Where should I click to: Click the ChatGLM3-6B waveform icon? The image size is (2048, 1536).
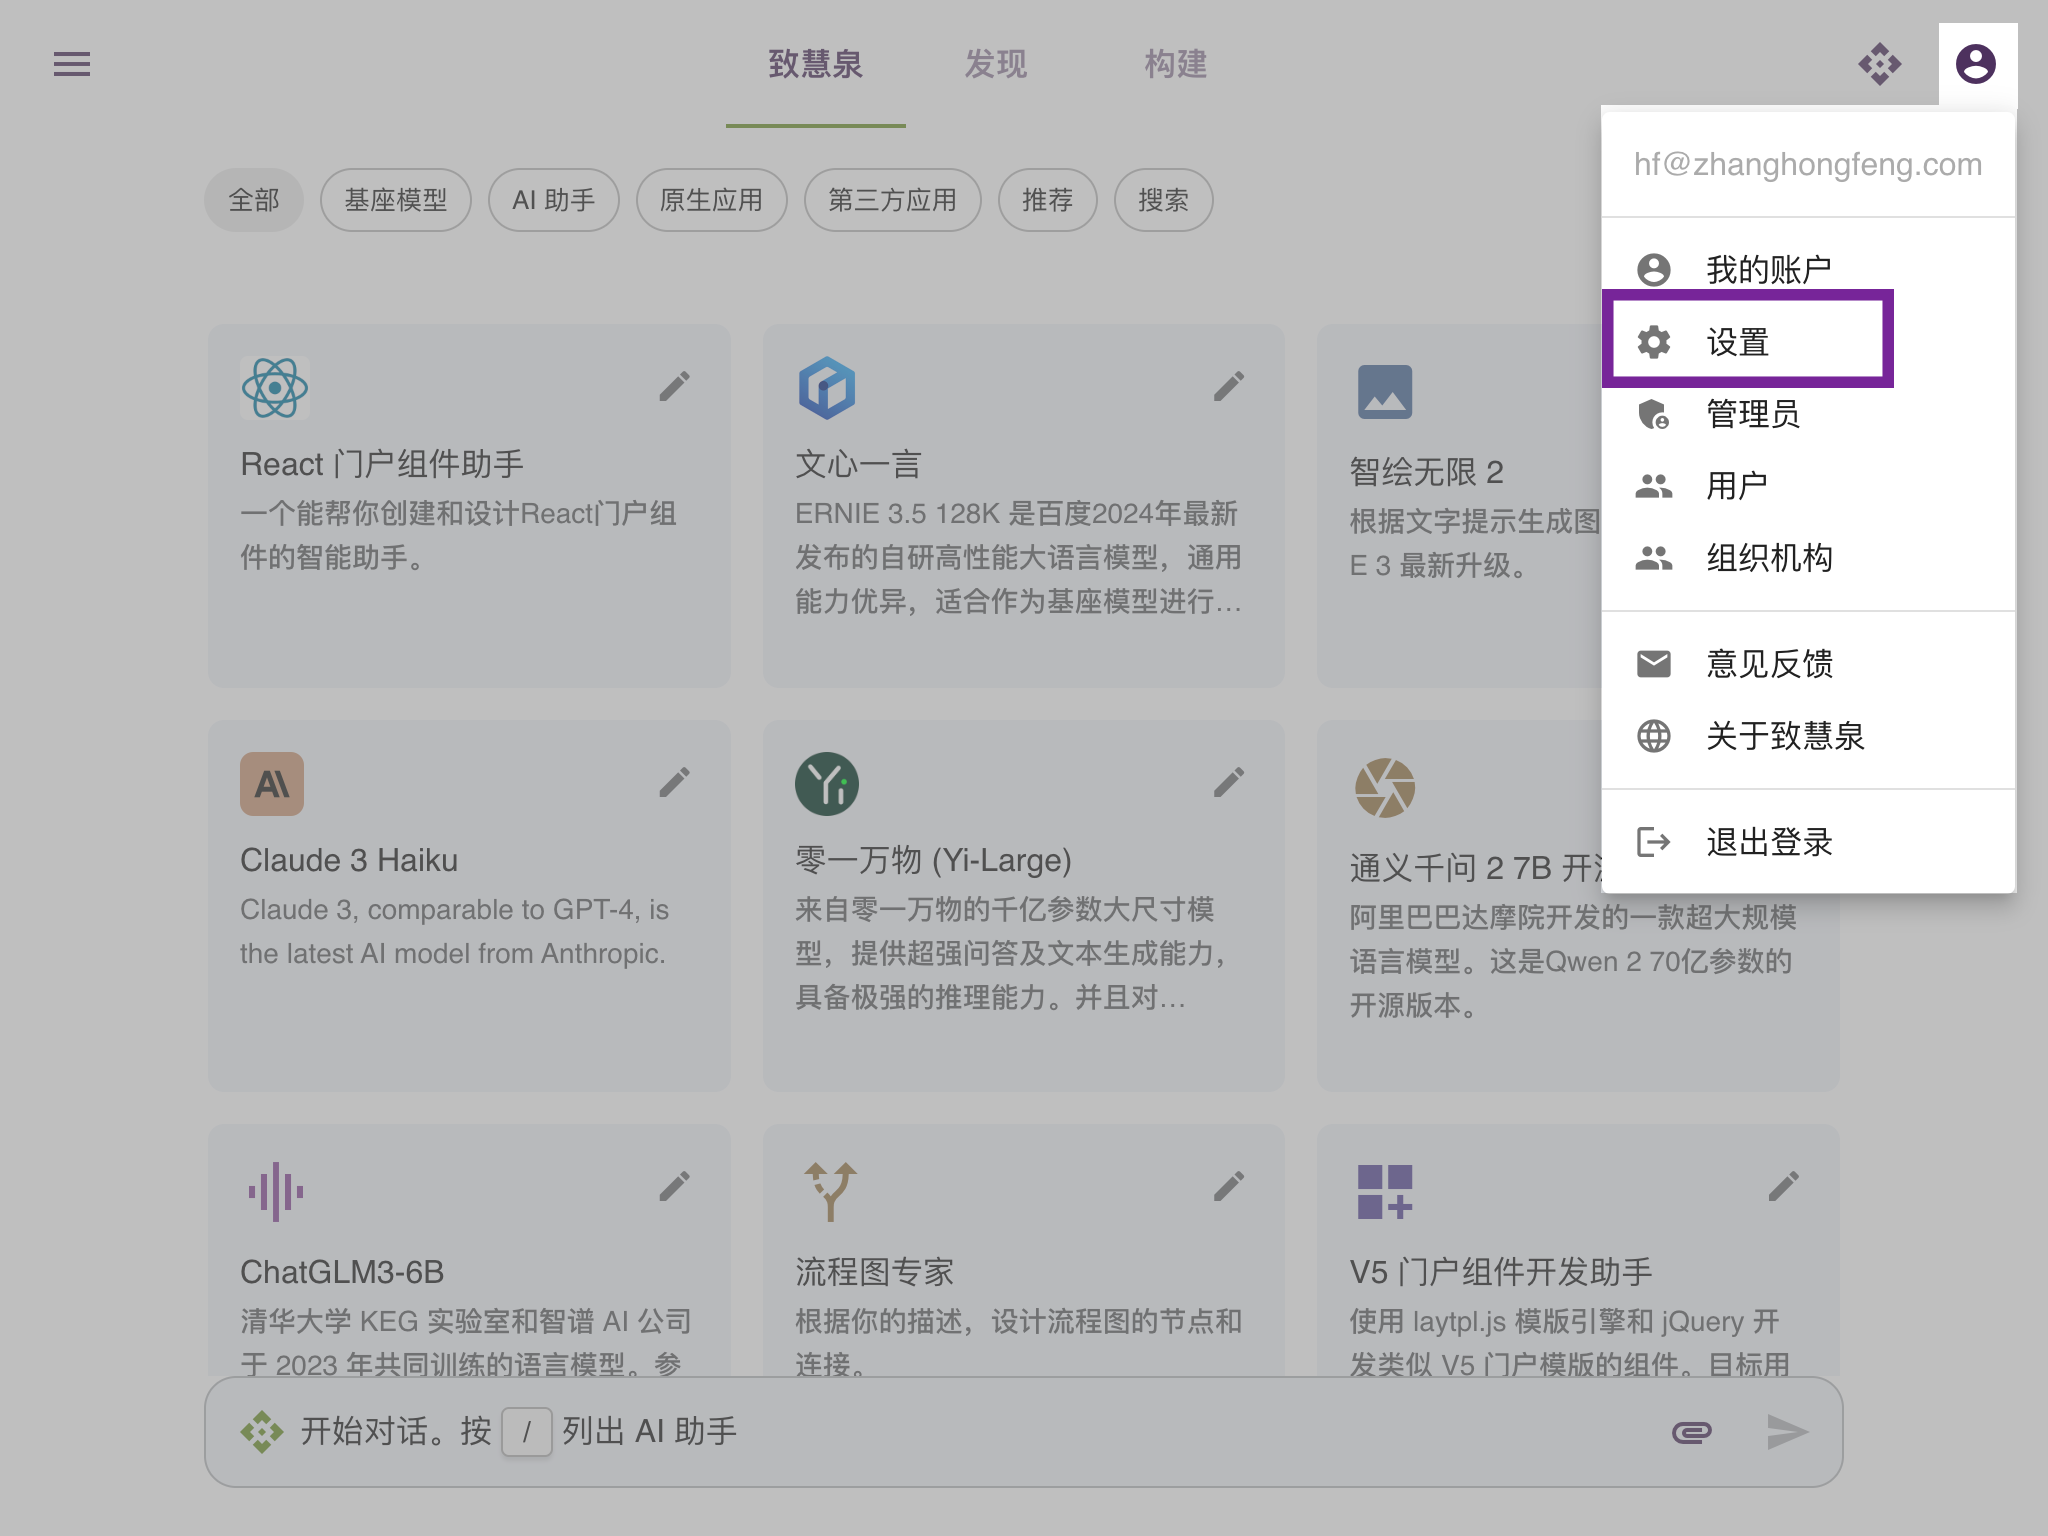click(x=275, y=1192)
